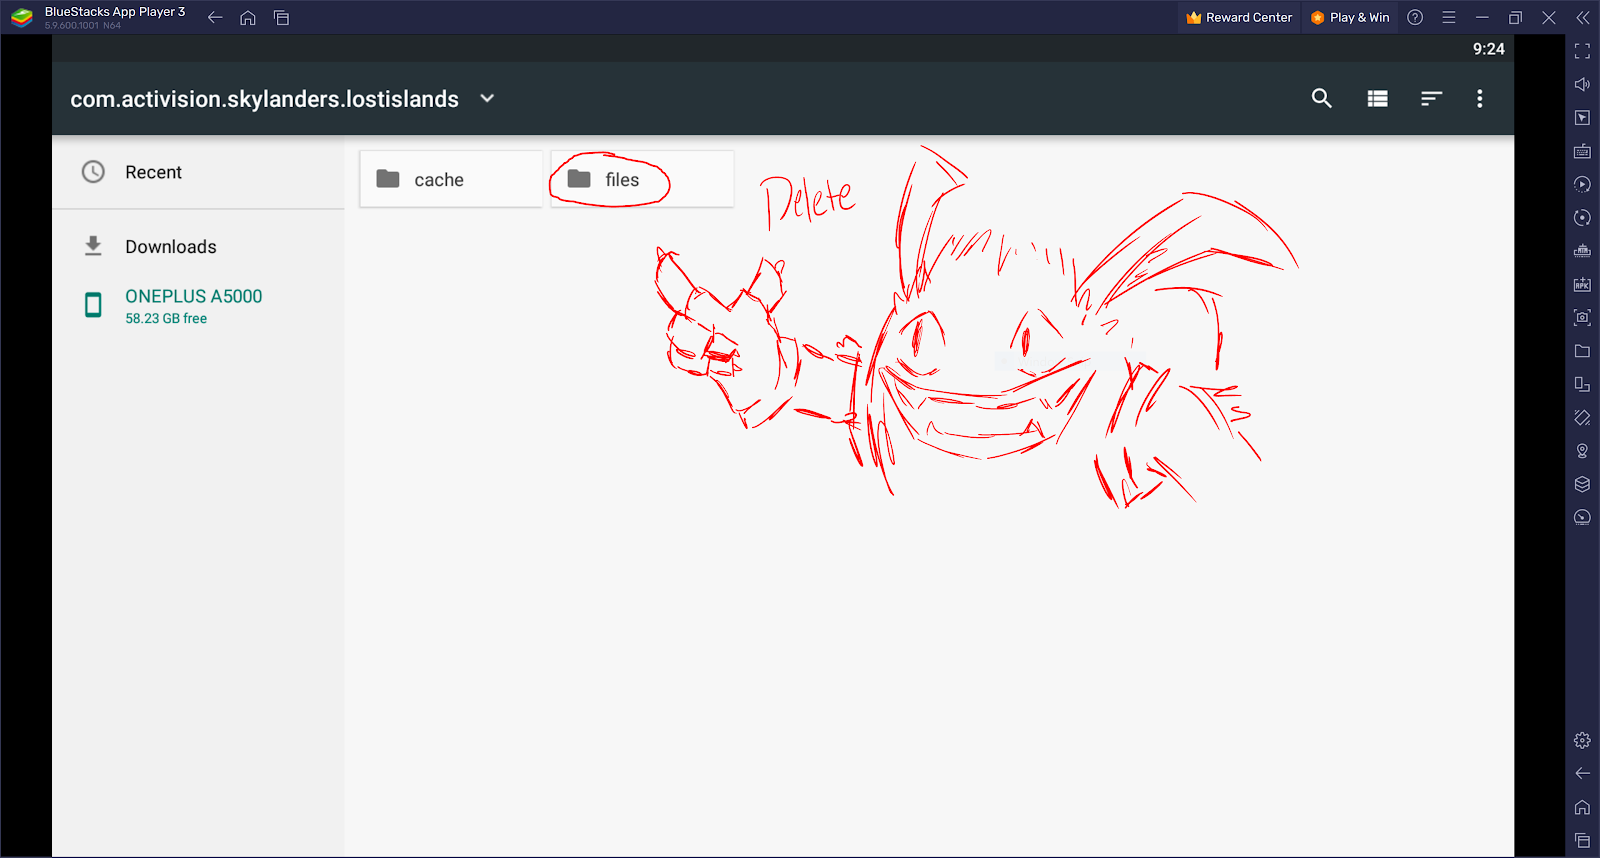This screenshot has width=1600, height=858.
Task: Open the search in file manager
Action: coord(1321,98)
